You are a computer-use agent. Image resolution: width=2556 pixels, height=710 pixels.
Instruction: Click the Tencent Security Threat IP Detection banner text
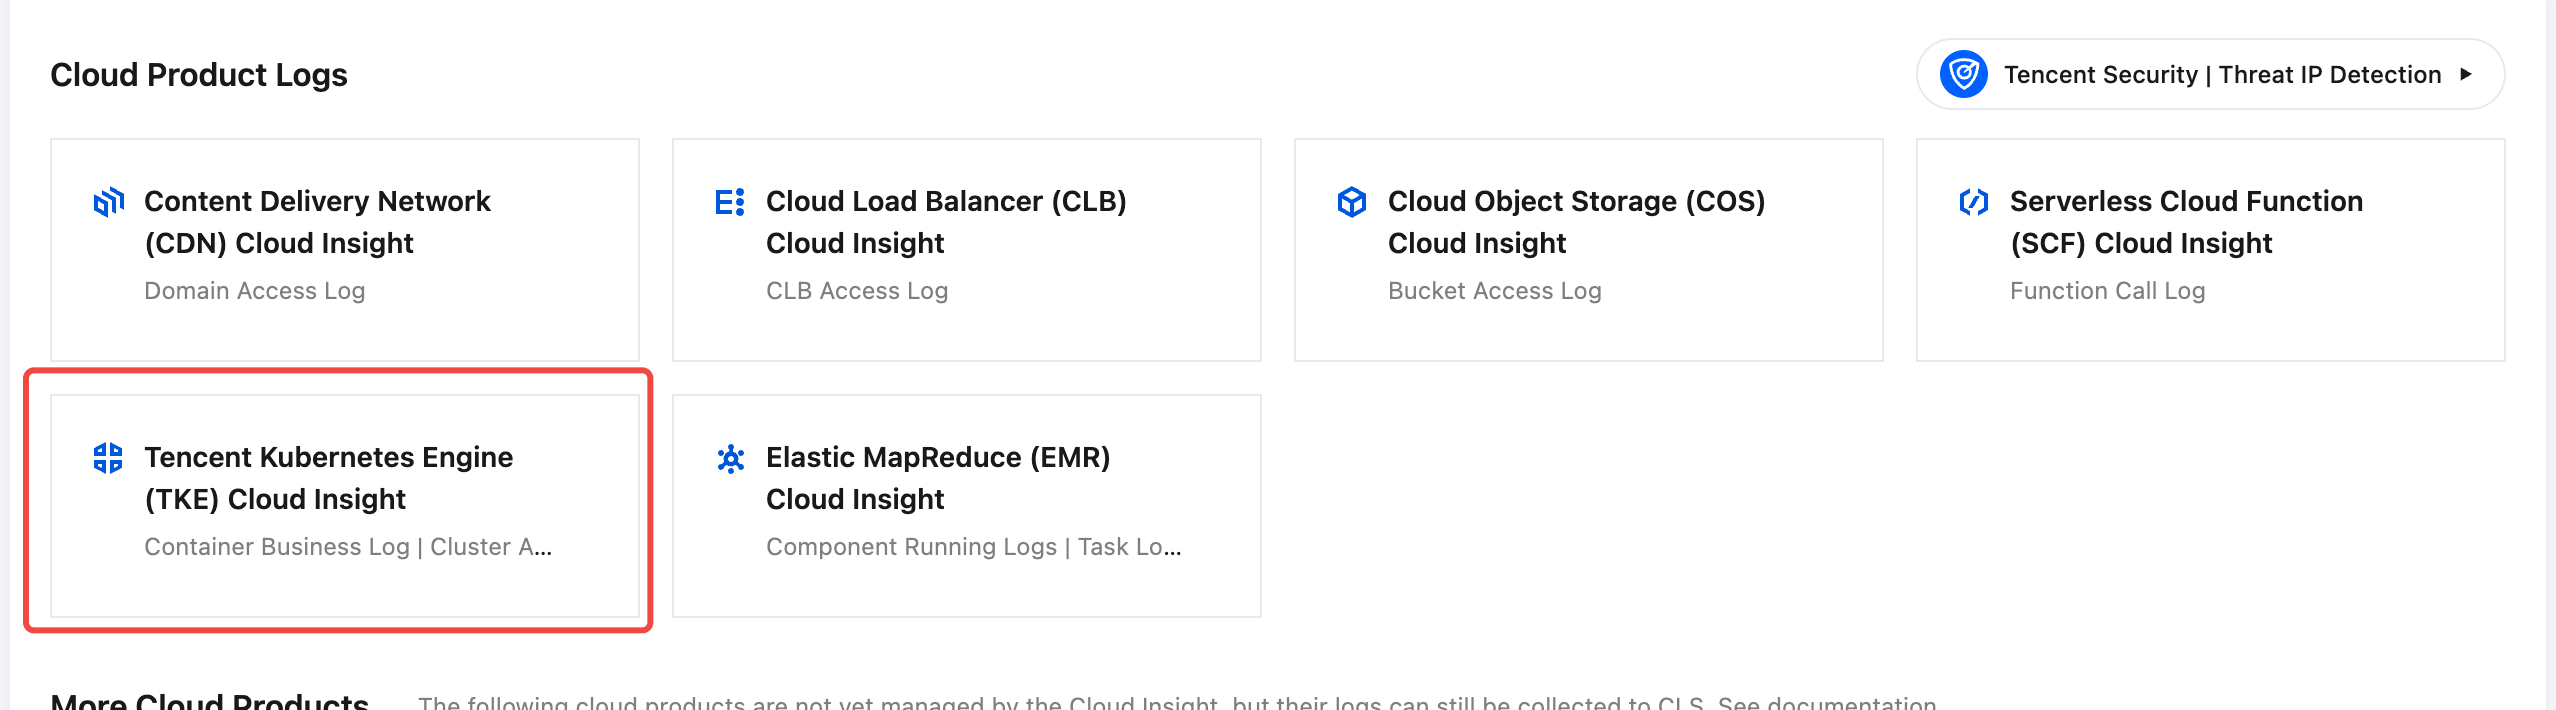click(x=2222, y=75)
